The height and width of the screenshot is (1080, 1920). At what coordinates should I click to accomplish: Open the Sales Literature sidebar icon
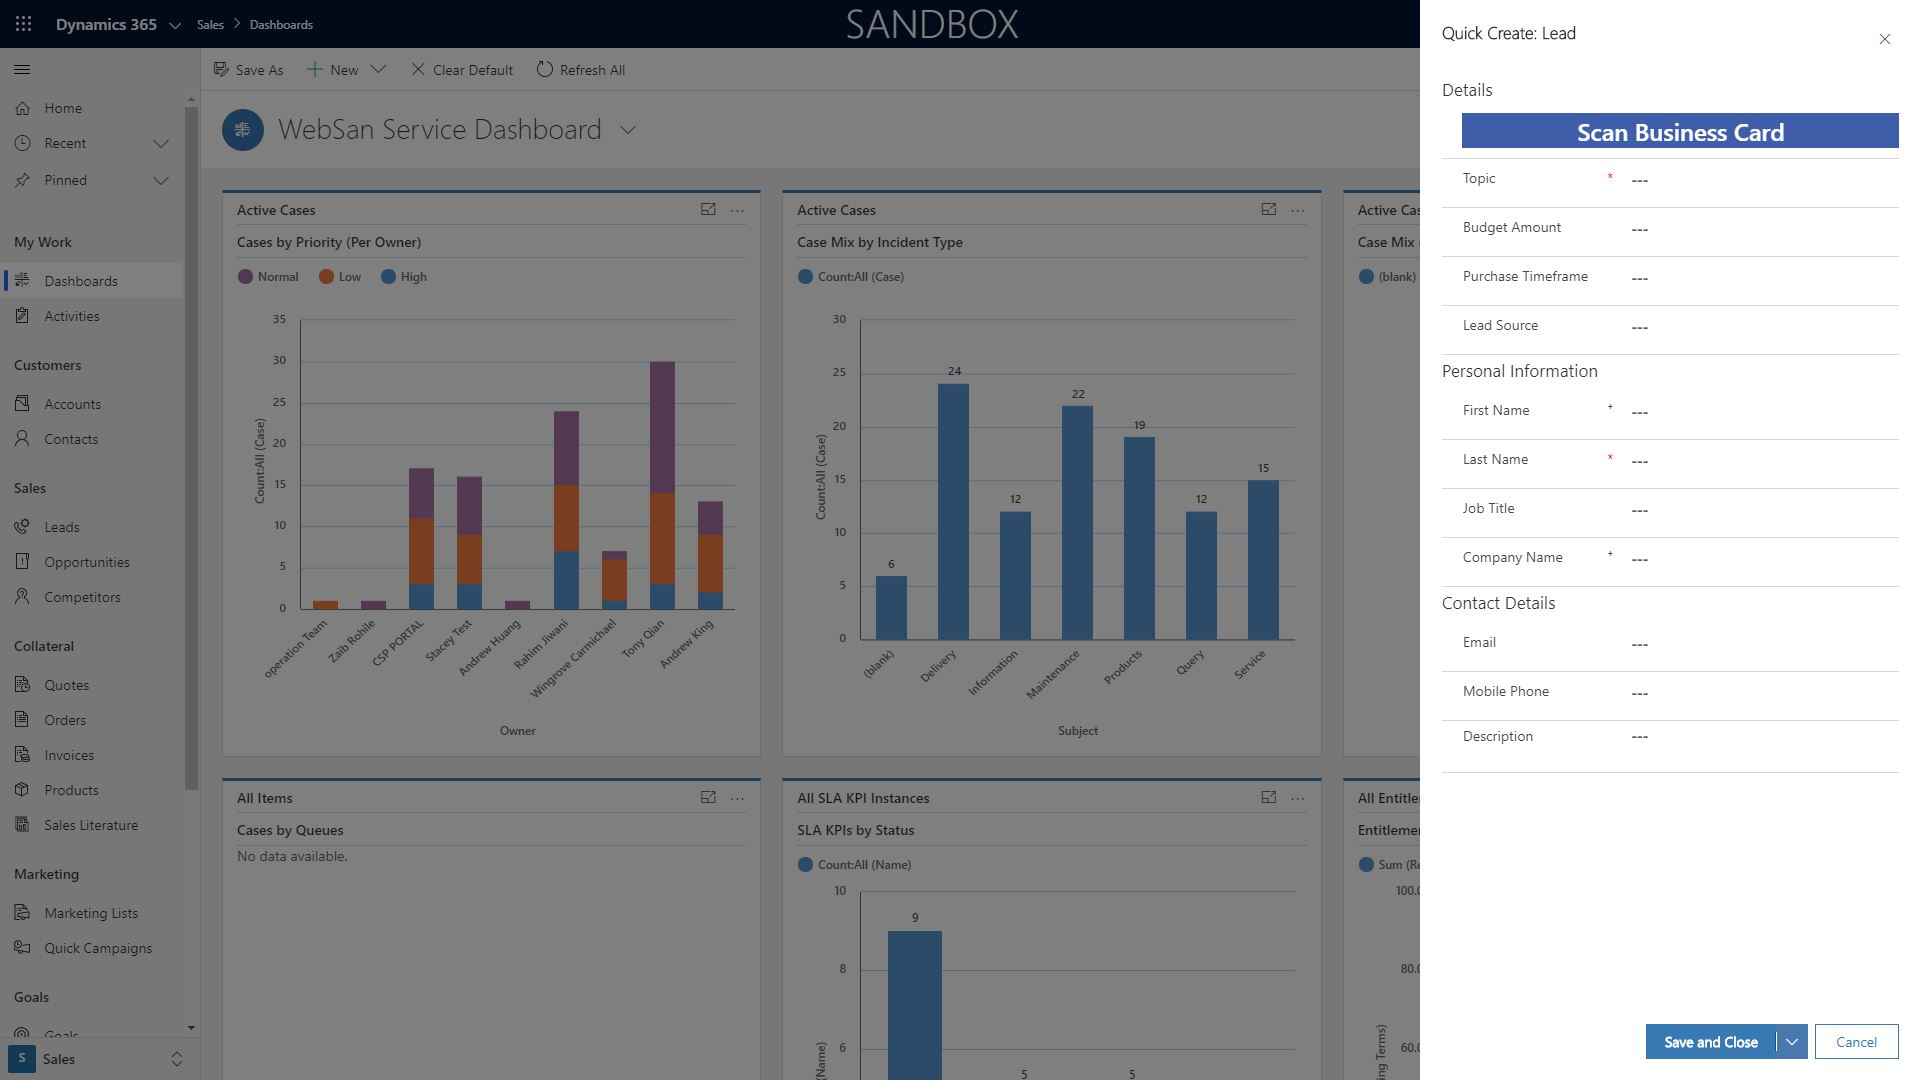click(x=22, y=825)
